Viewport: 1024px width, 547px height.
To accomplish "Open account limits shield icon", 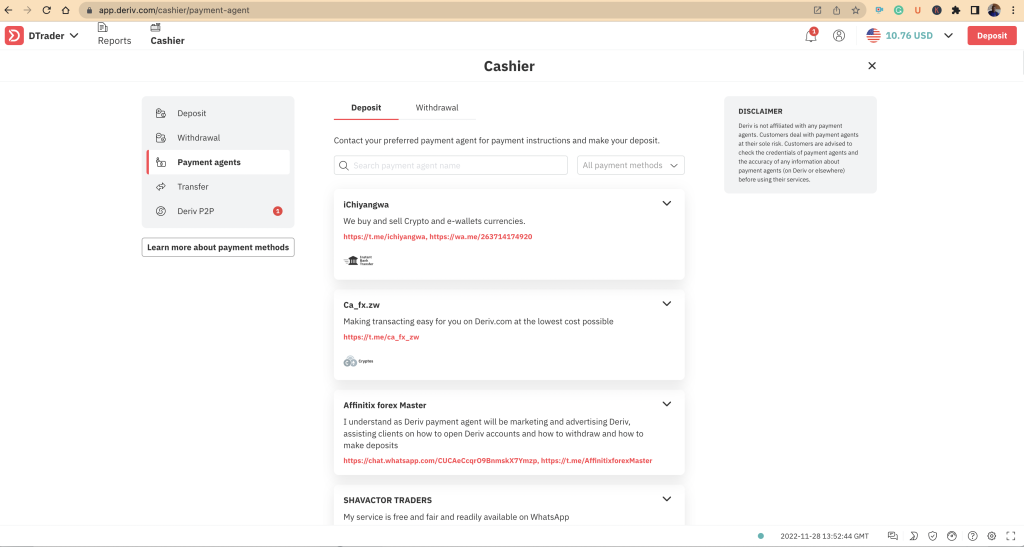I will [x=933, y=536].
